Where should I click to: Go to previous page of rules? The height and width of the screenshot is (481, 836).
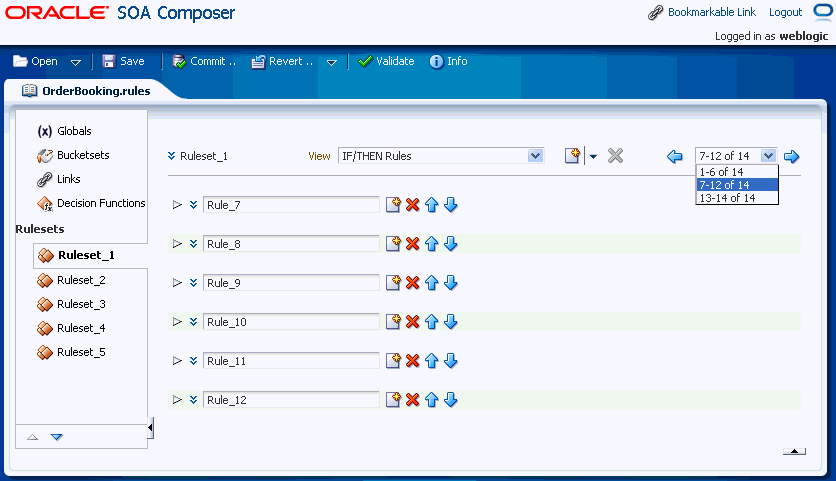pyautogui.click(x=674, y=156)
